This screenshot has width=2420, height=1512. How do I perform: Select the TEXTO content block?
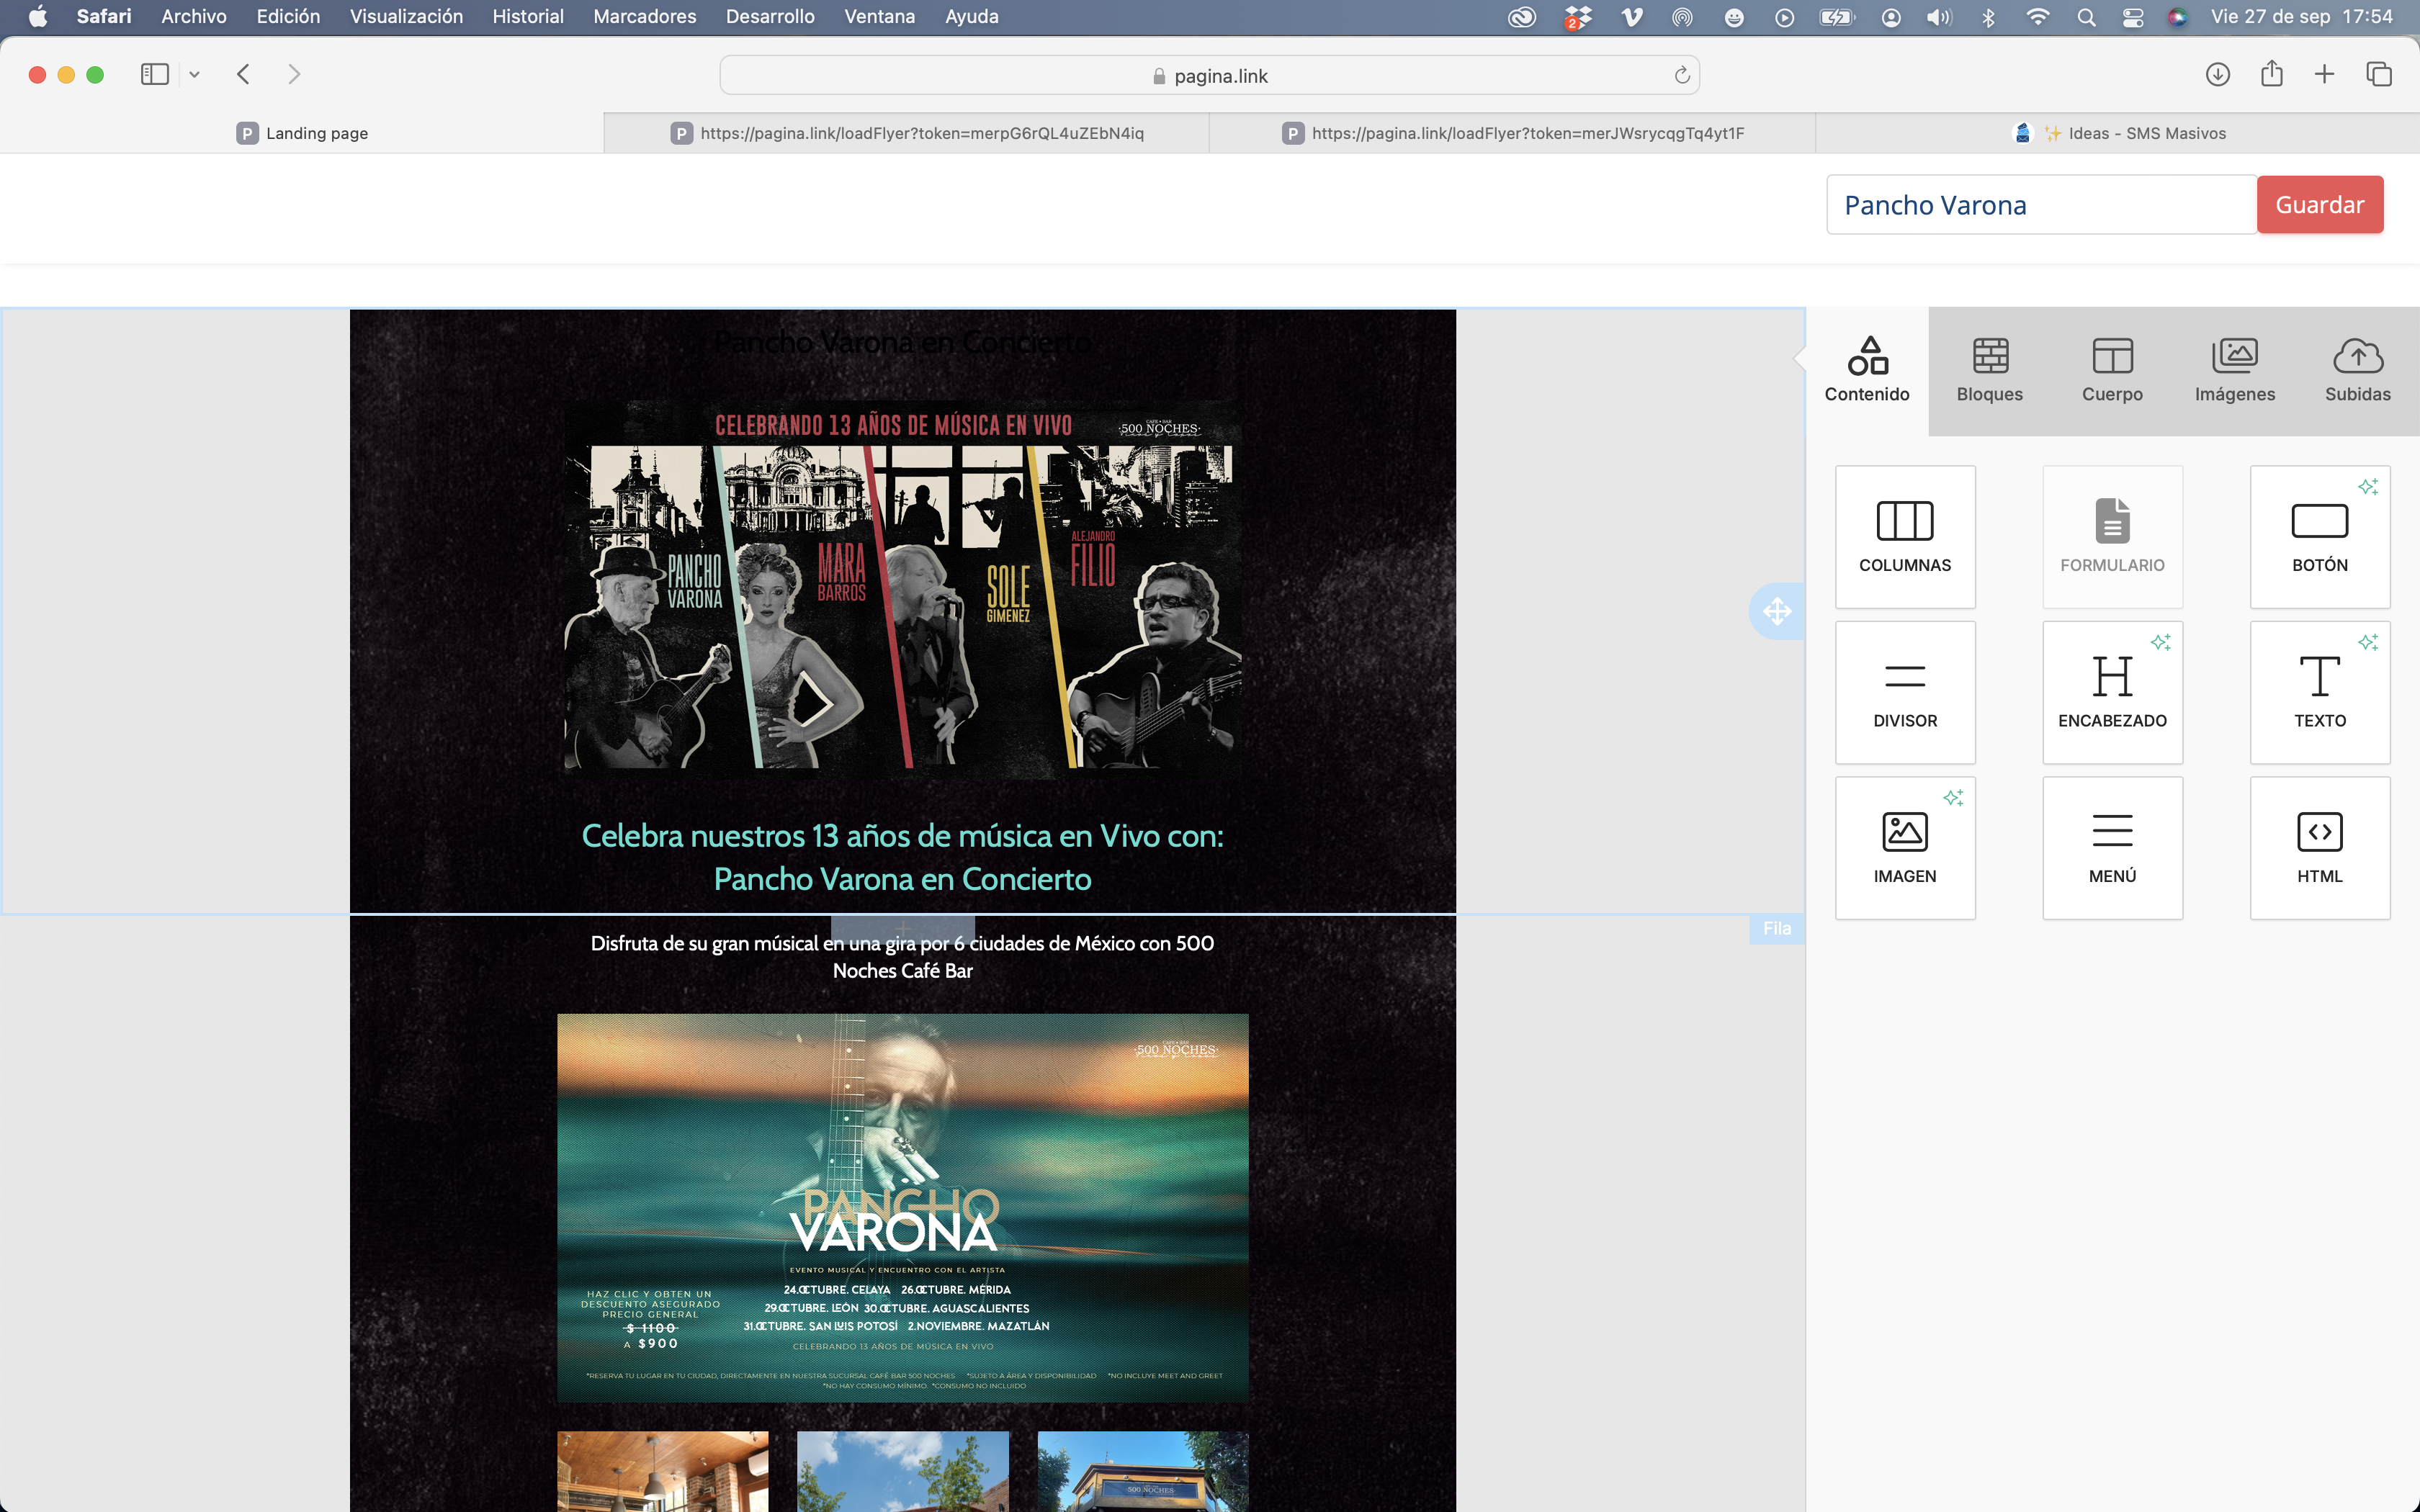(x=2320, y=692)
